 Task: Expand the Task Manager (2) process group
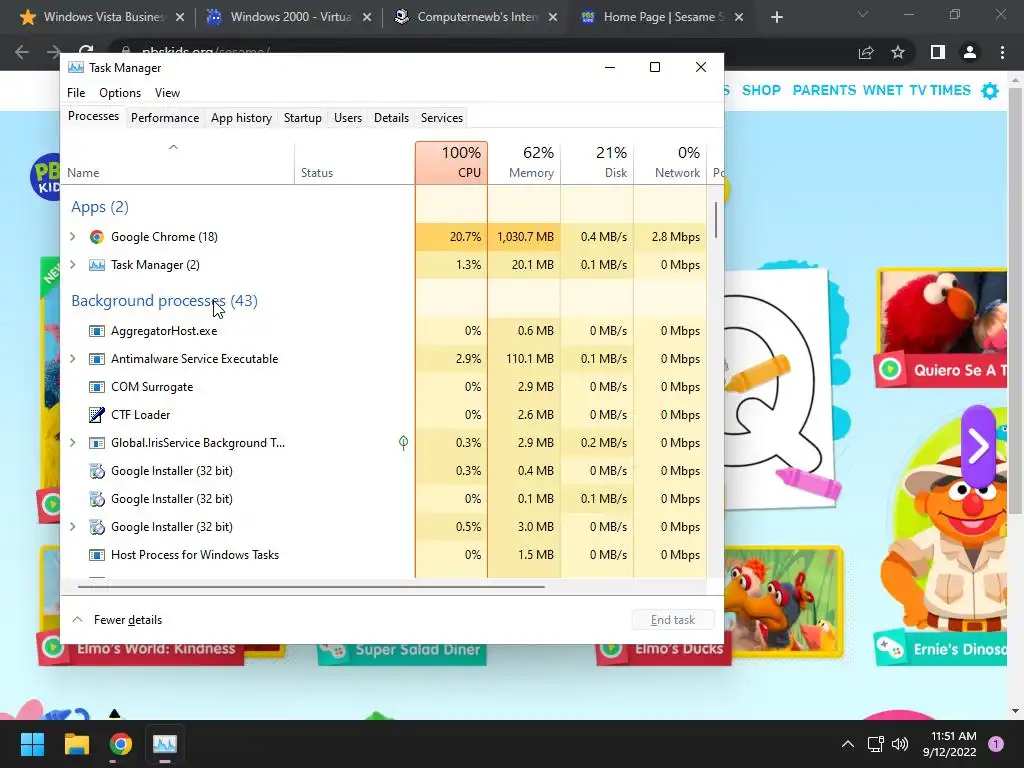(x=72, y=265)
